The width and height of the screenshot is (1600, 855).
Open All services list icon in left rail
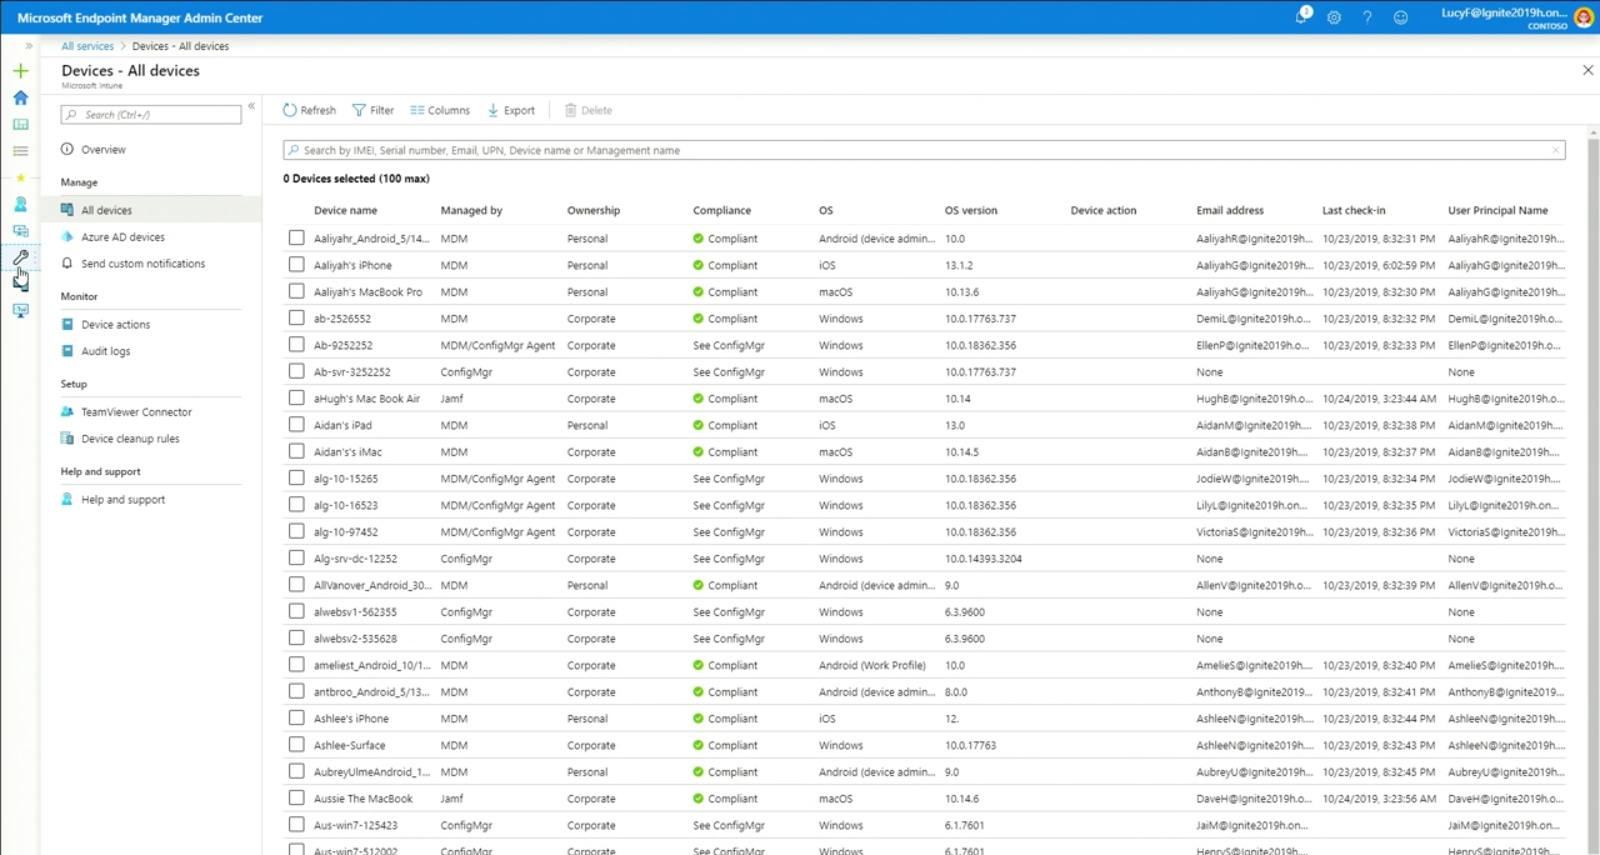pyautogui.click(x=20, y=151)
